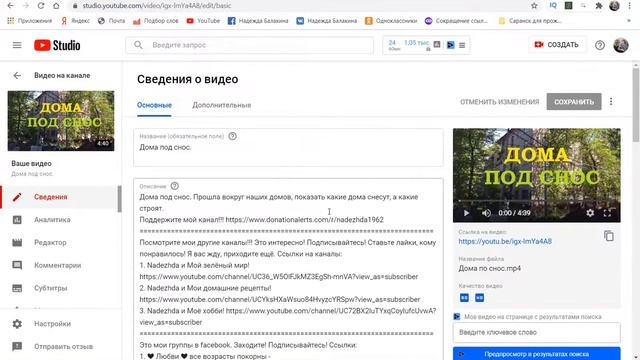Open Яндекс bookmark
The width and height of the screenshot is (640, 360).
76,21
